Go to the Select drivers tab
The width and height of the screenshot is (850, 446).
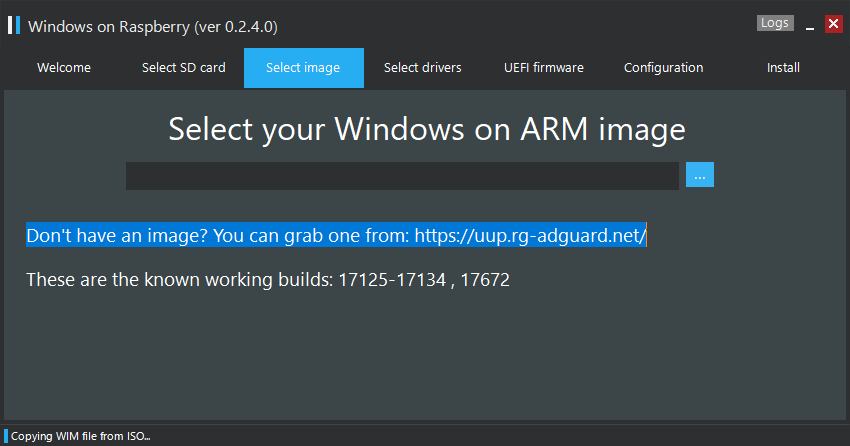(423, 68)
